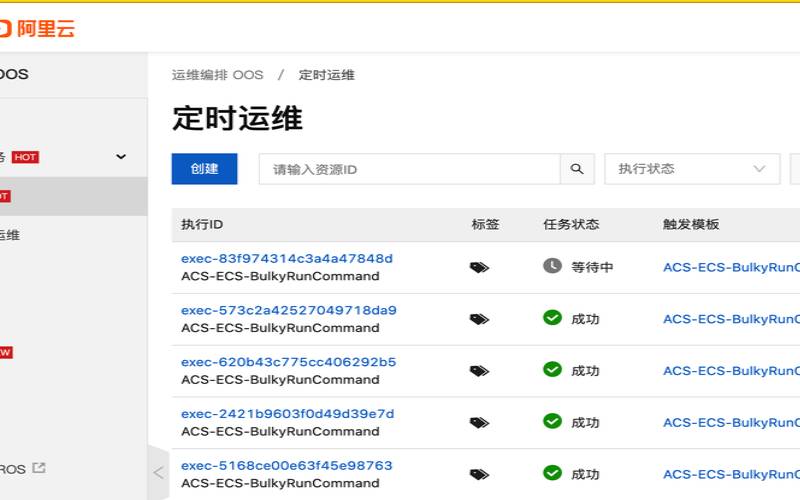
Task: Click tag icon for exec-620b43c775cc406292b5
Action: pos(479,371)
